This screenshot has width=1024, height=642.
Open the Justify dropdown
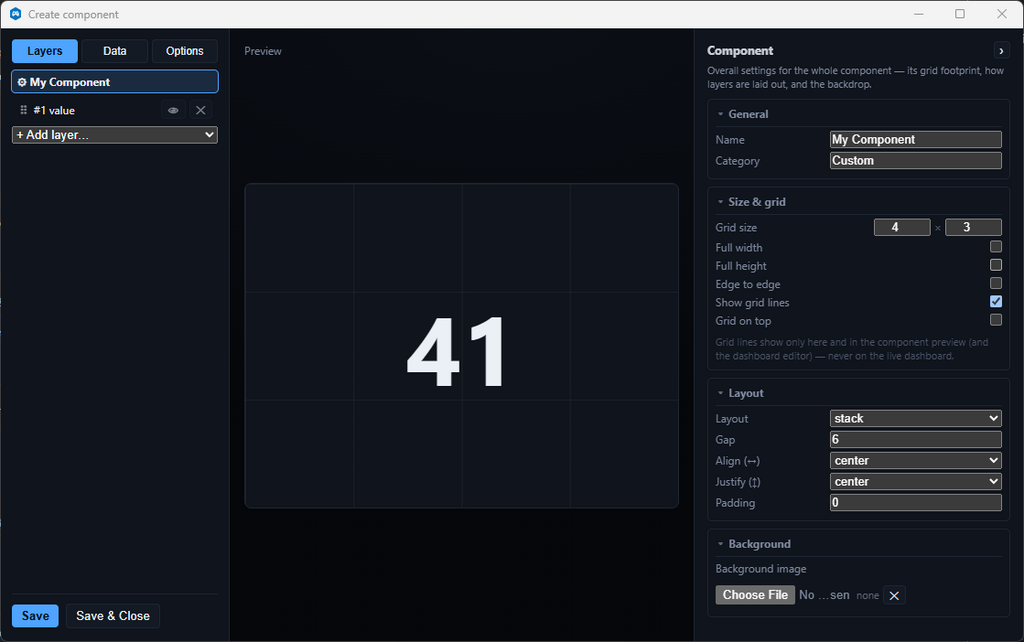pyautogui.click(x=916, y=481)
